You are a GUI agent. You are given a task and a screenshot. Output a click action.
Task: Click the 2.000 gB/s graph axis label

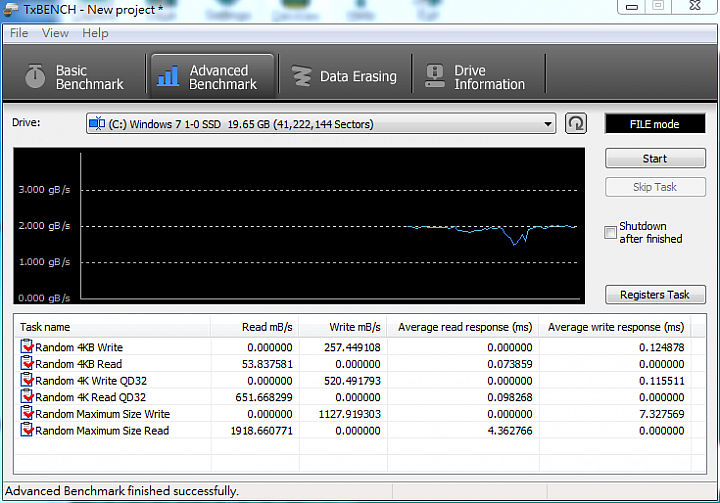[x=44, y=226]
